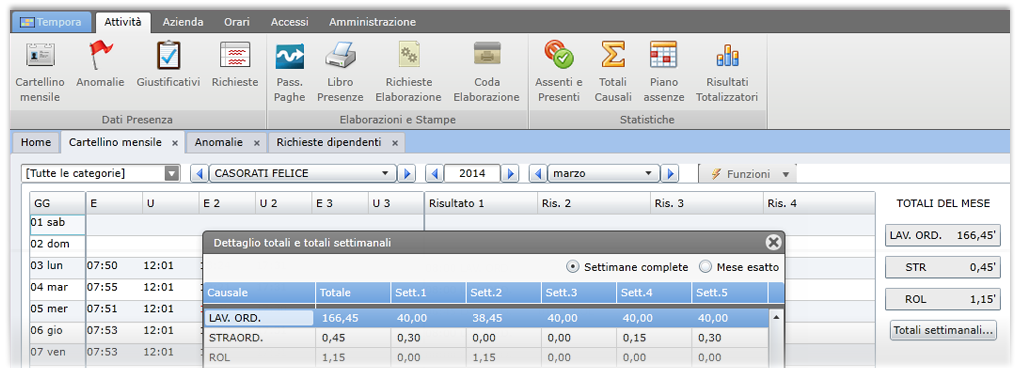The width and height of the screenshot is (1020, 368).
Task: Close the Dettaglio totali dialog
Action: [x=773, y=243]
